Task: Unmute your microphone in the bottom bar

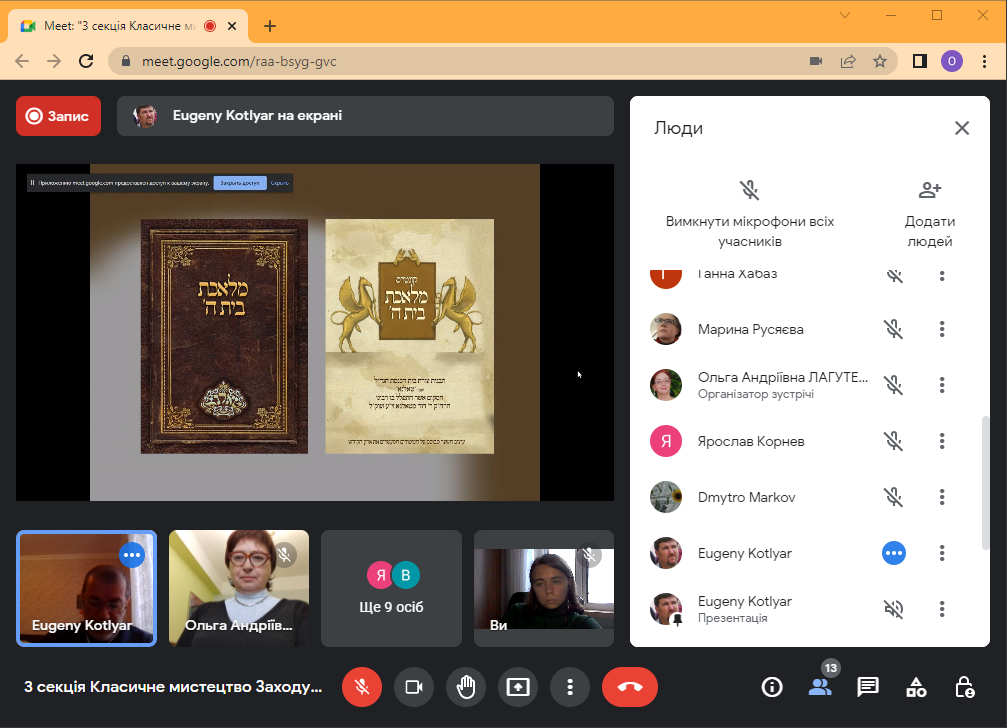Action: pyautogui.click(x=362, y=687)
